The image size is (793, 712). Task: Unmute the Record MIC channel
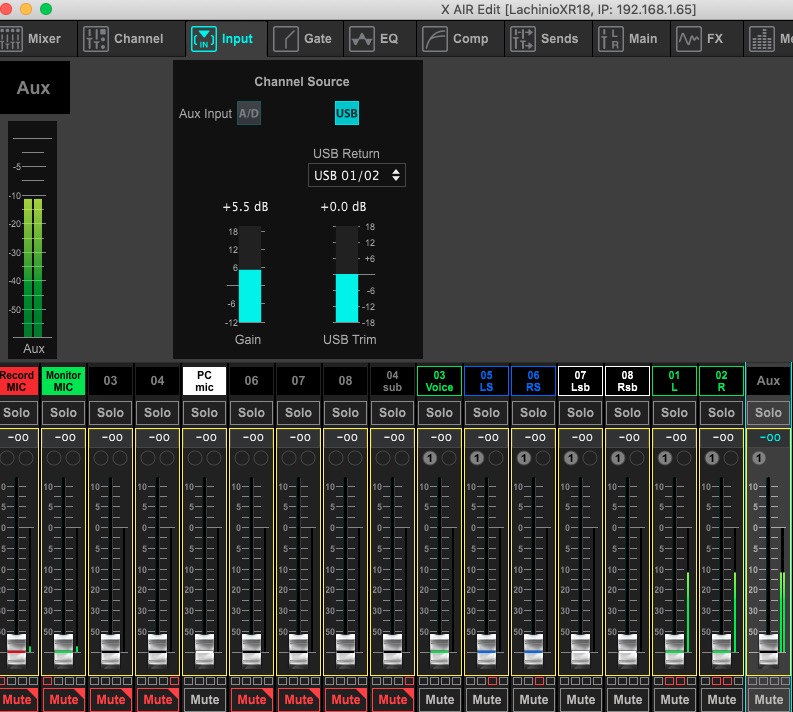coord(17,699)
